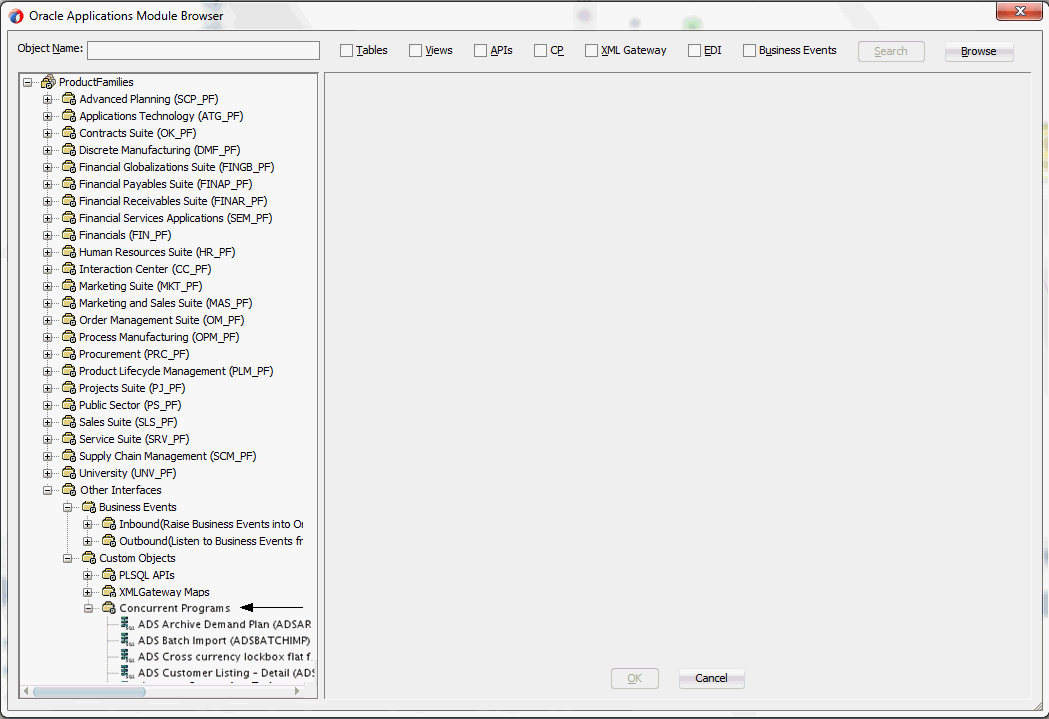Select ADS Cross currency lockbox flat row
This screenshot has width=1049, height=719.
coord(225,657)
